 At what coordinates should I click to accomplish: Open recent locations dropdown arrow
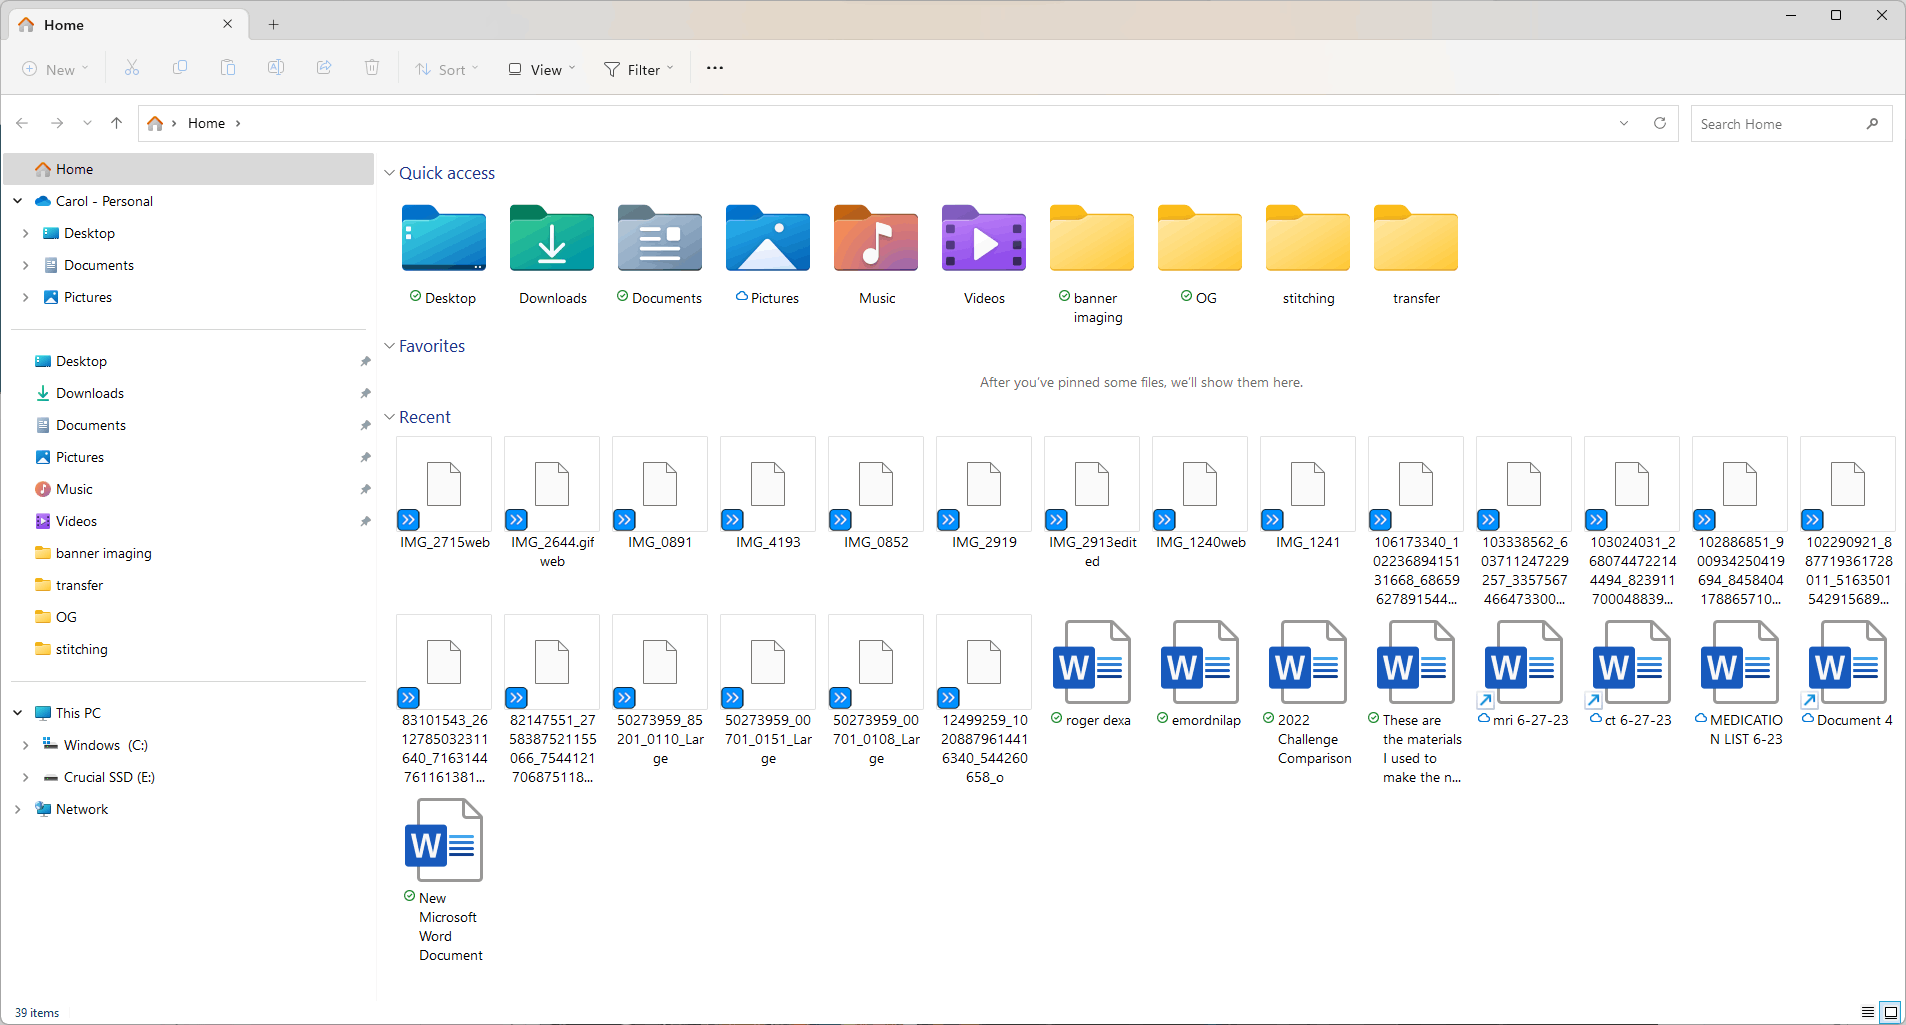[87, 123]
